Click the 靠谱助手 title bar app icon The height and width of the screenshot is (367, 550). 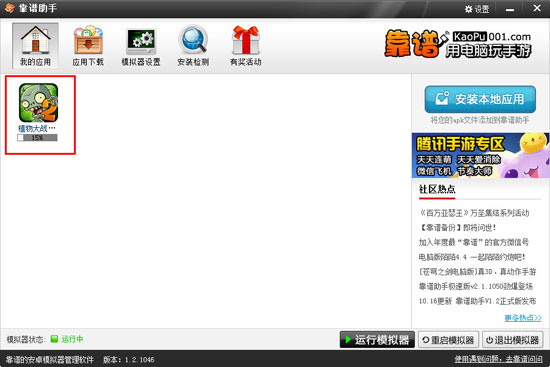pyautogui.click(x=9, y=8)
